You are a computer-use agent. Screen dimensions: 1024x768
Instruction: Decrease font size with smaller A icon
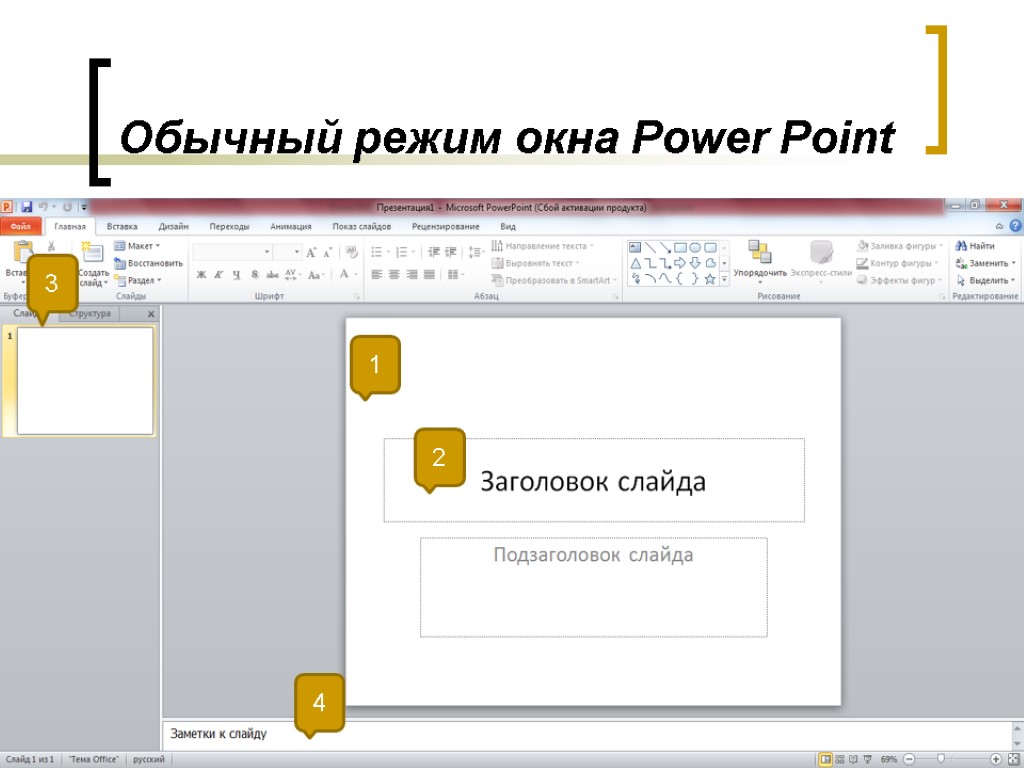[x=327, y=252]
